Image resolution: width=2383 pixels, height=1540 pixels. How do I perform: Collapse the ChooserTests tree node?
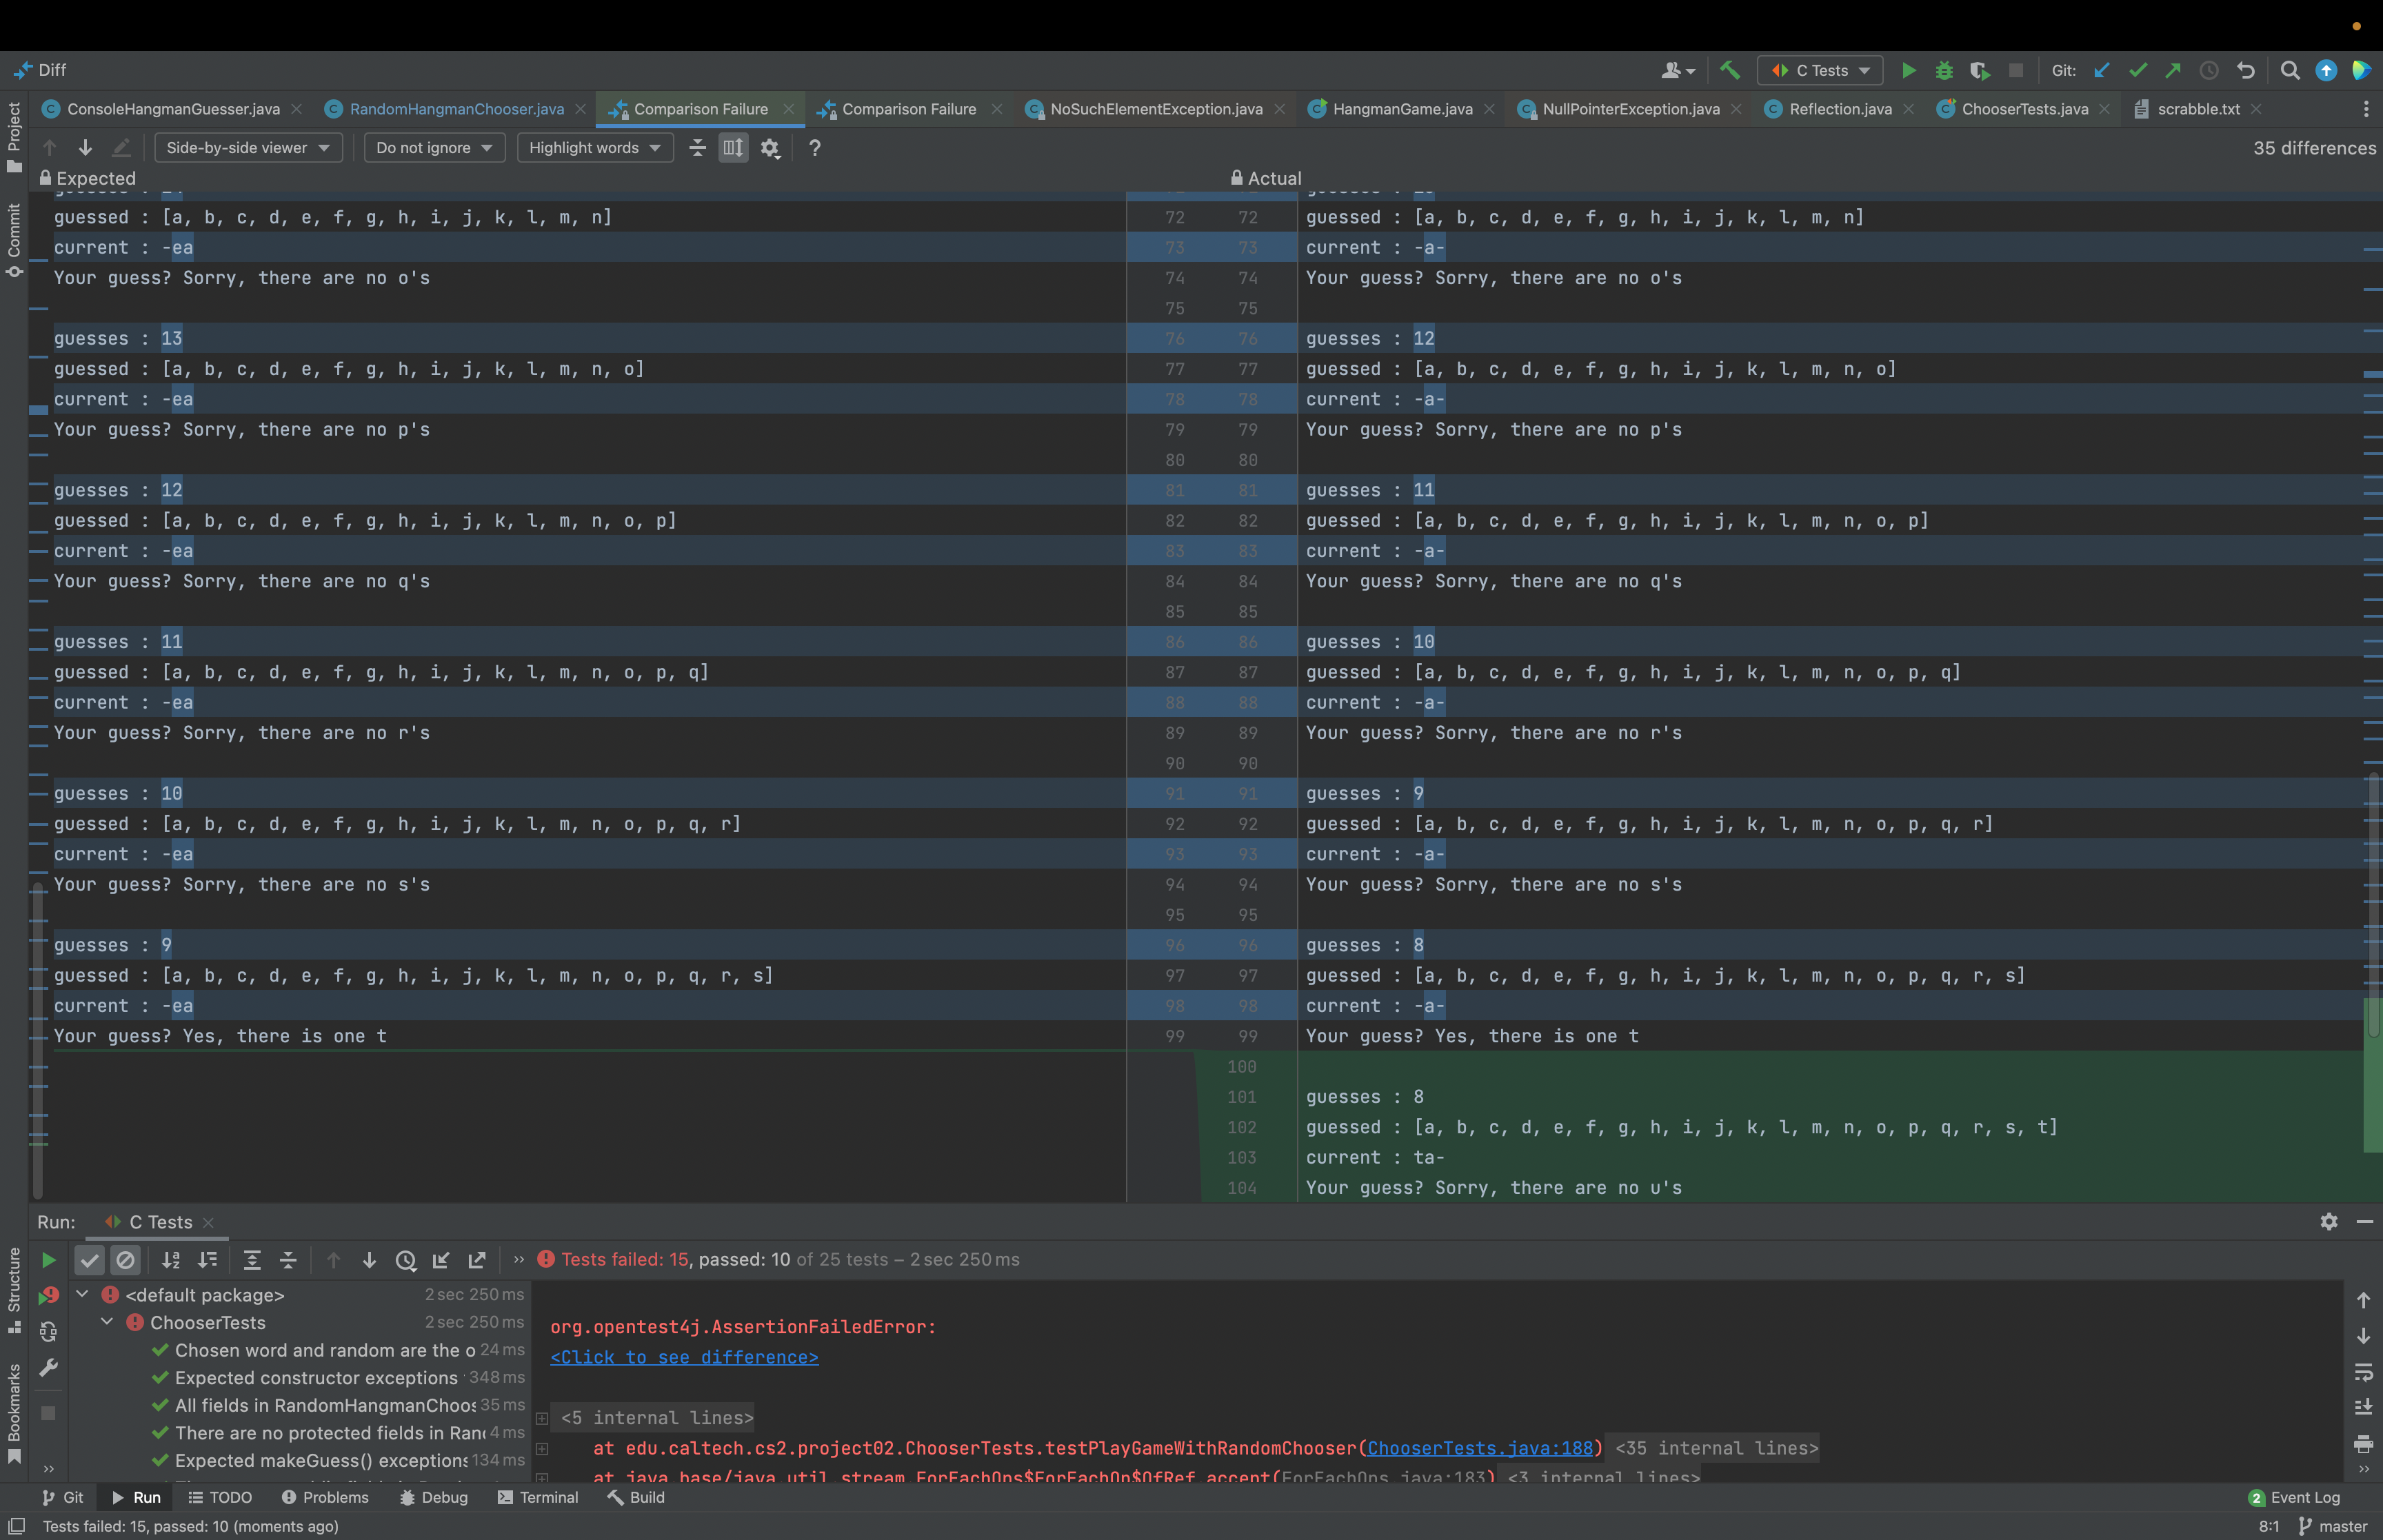pyautogui.click(x=107, y=1322)
